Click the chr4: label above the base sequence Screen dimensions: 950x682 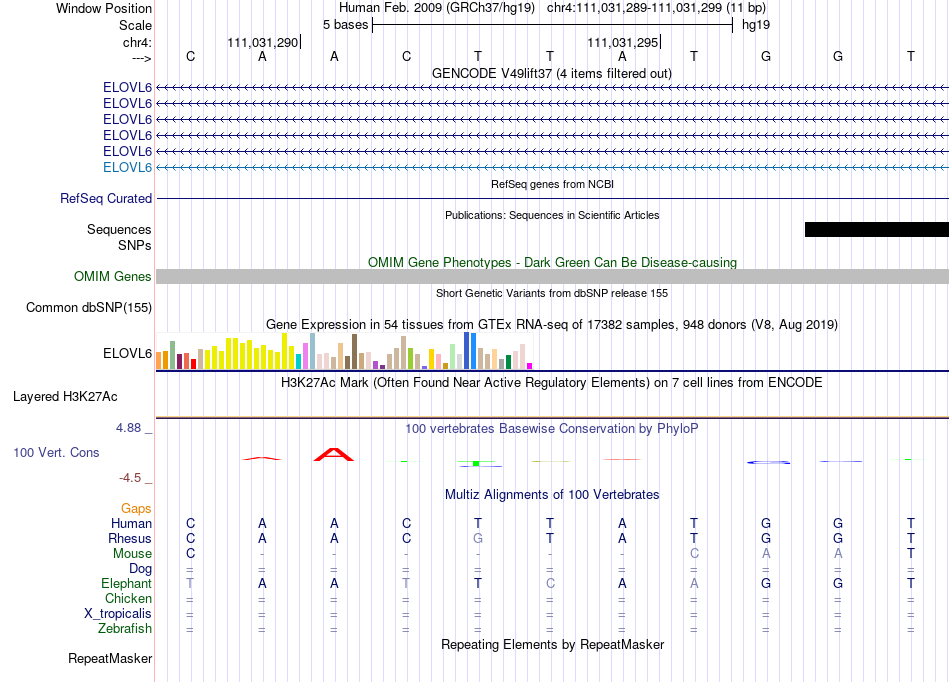coord(137,42)
